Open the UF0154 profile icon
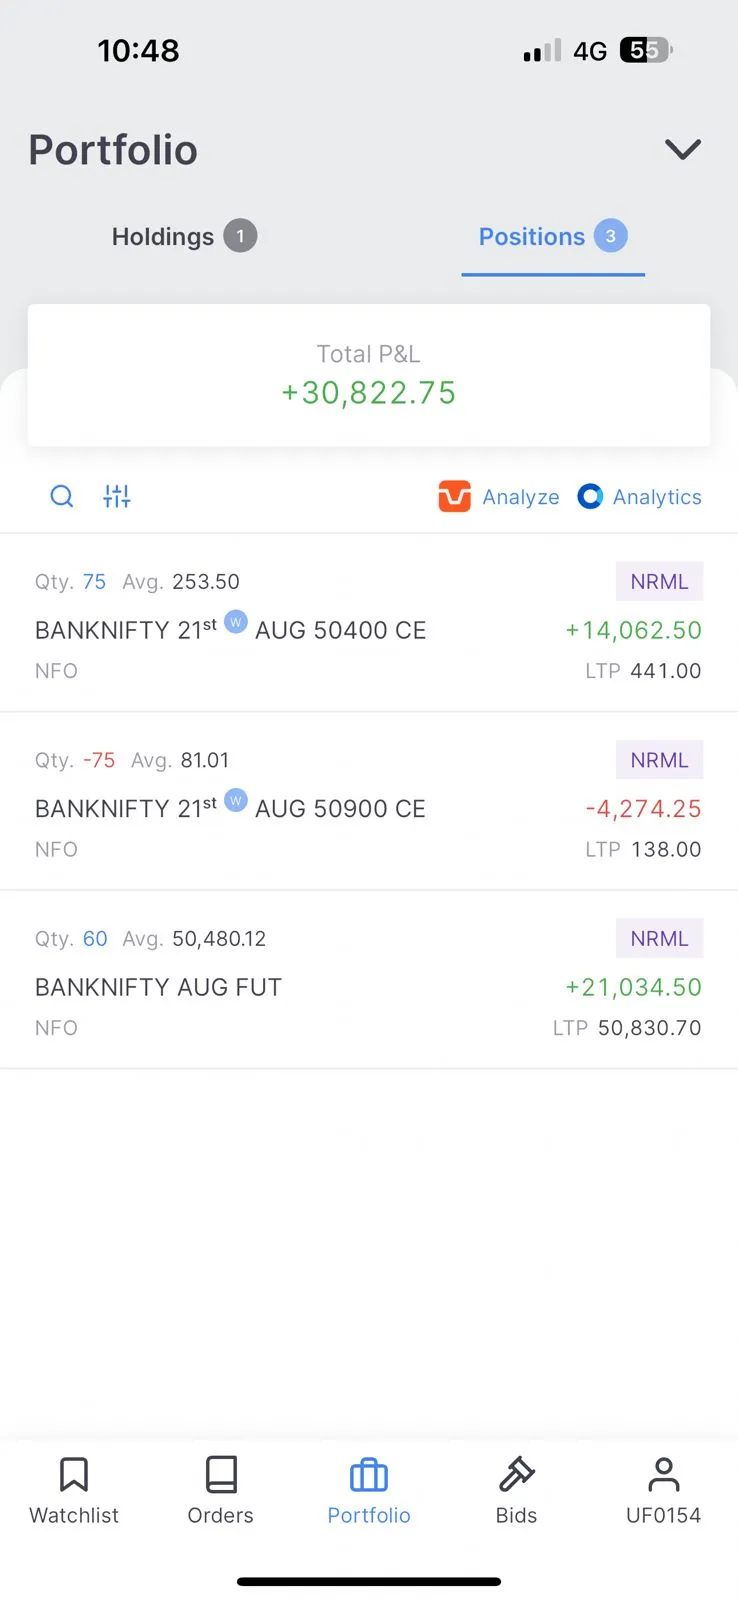This screenshot has width=738, height=1600. (x=663, y=1474)
